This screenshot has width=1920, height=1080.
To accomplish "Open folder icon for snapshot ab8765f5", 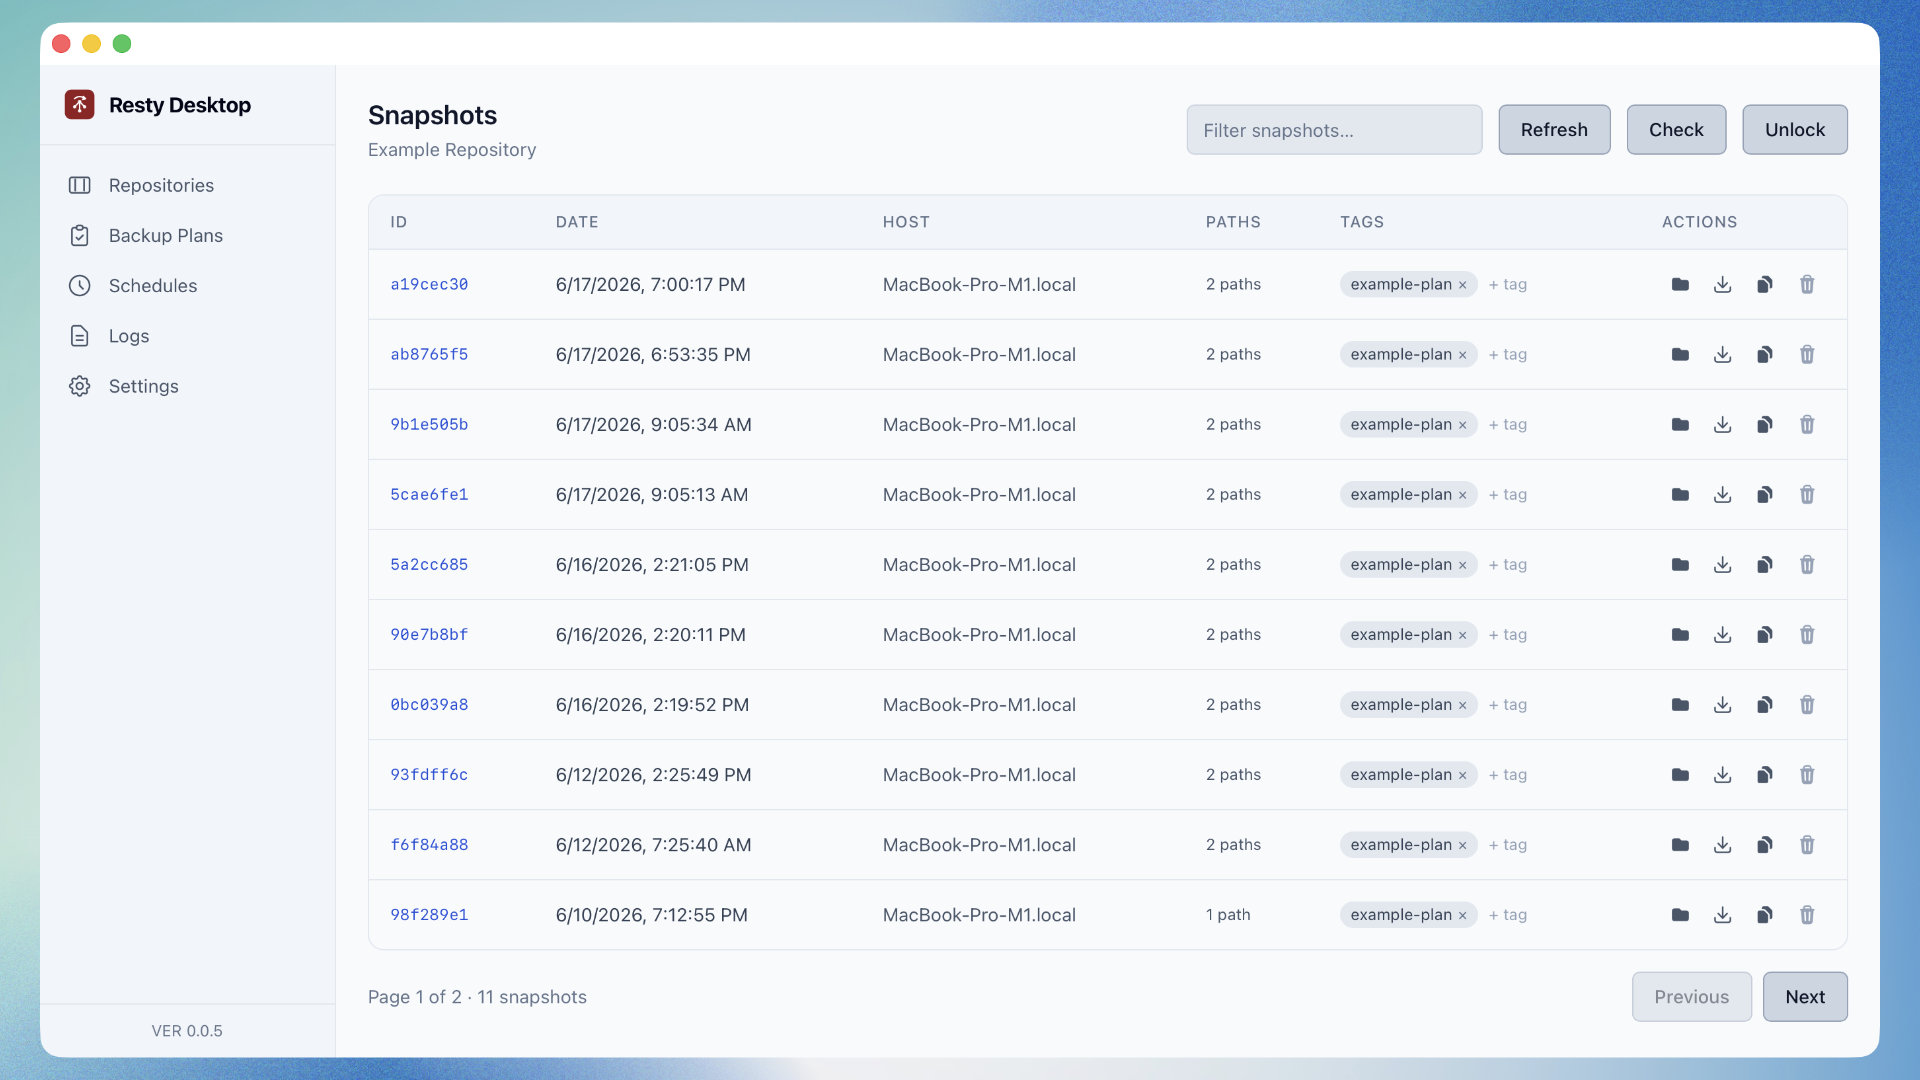I will click(x=1680, y=354).
